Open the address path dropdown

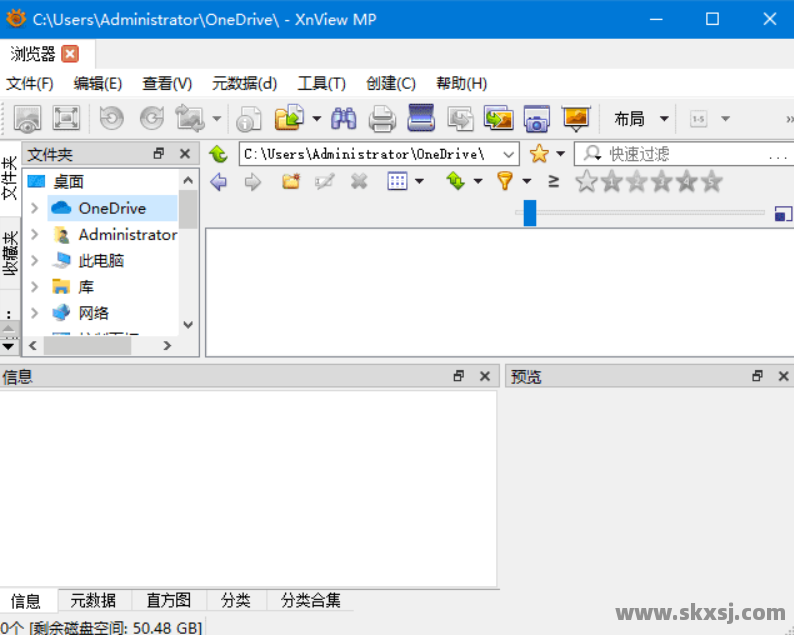point(509,154)
